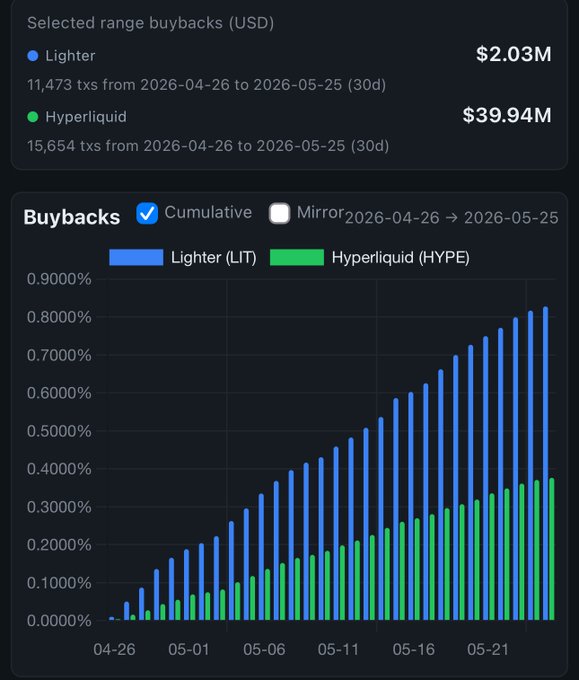Toggle Lighter (LIT) legend blue swatch
Image resolution: width=579 pixels, height=680 pixels.
[136, 257]
